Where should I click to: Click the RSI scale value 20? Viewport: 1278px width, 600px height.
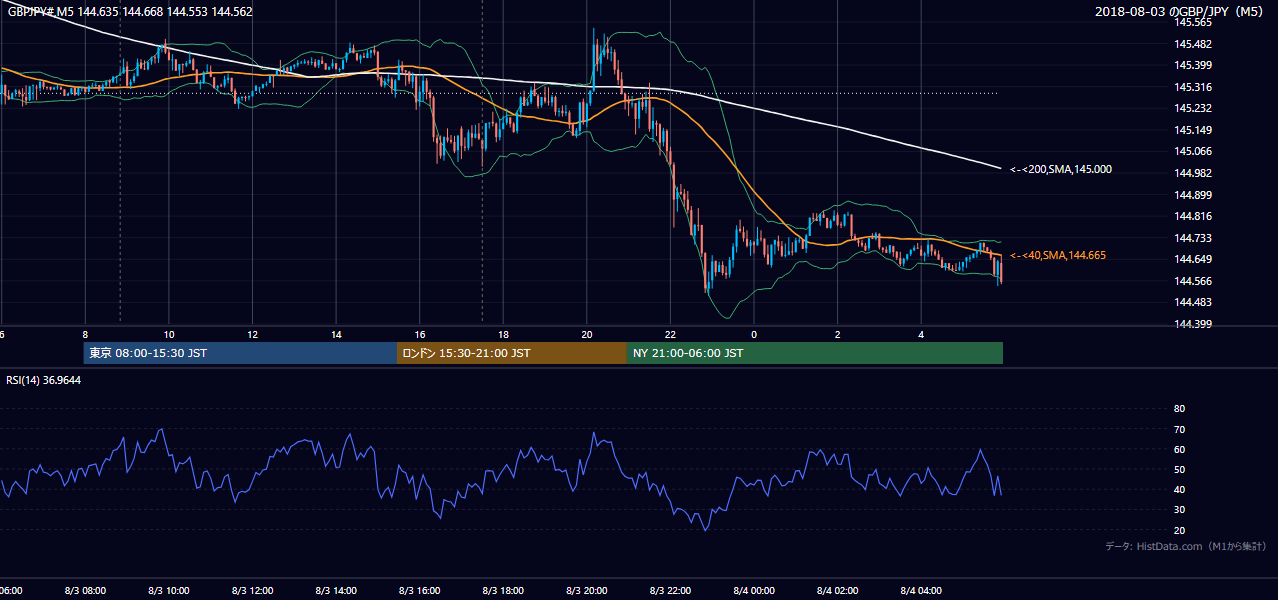coord(1179,530)
